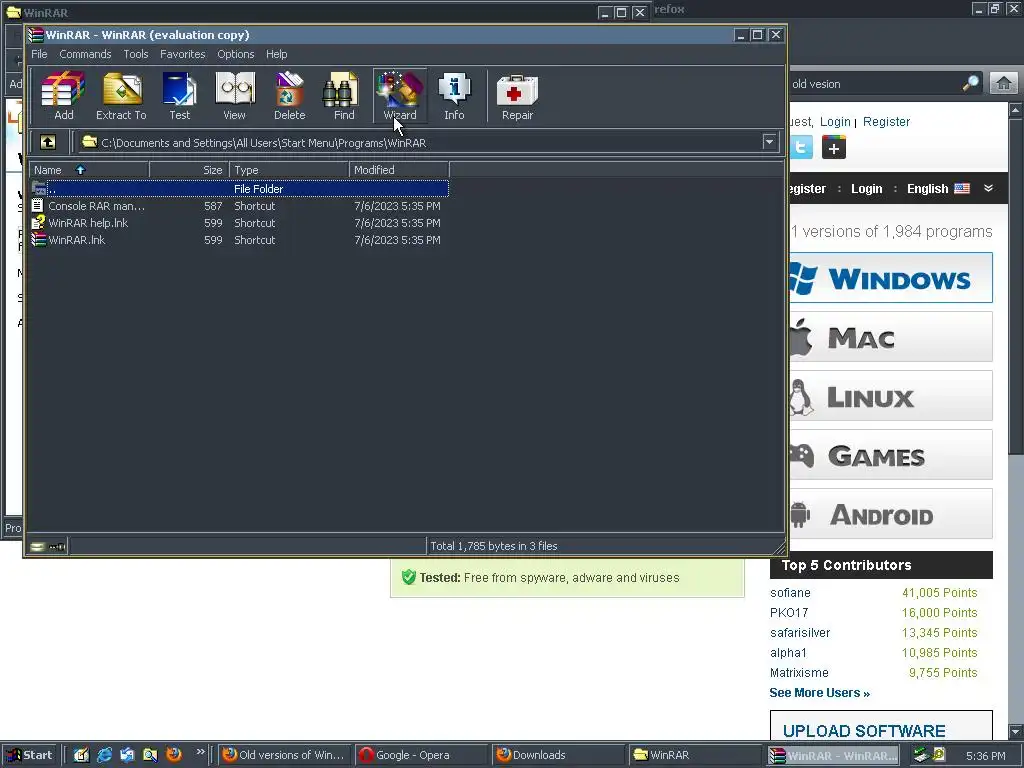Viewport: 1024px width, 768px height.
Task: Click contributor safarisilver link
Action: (x=800, y=633)
